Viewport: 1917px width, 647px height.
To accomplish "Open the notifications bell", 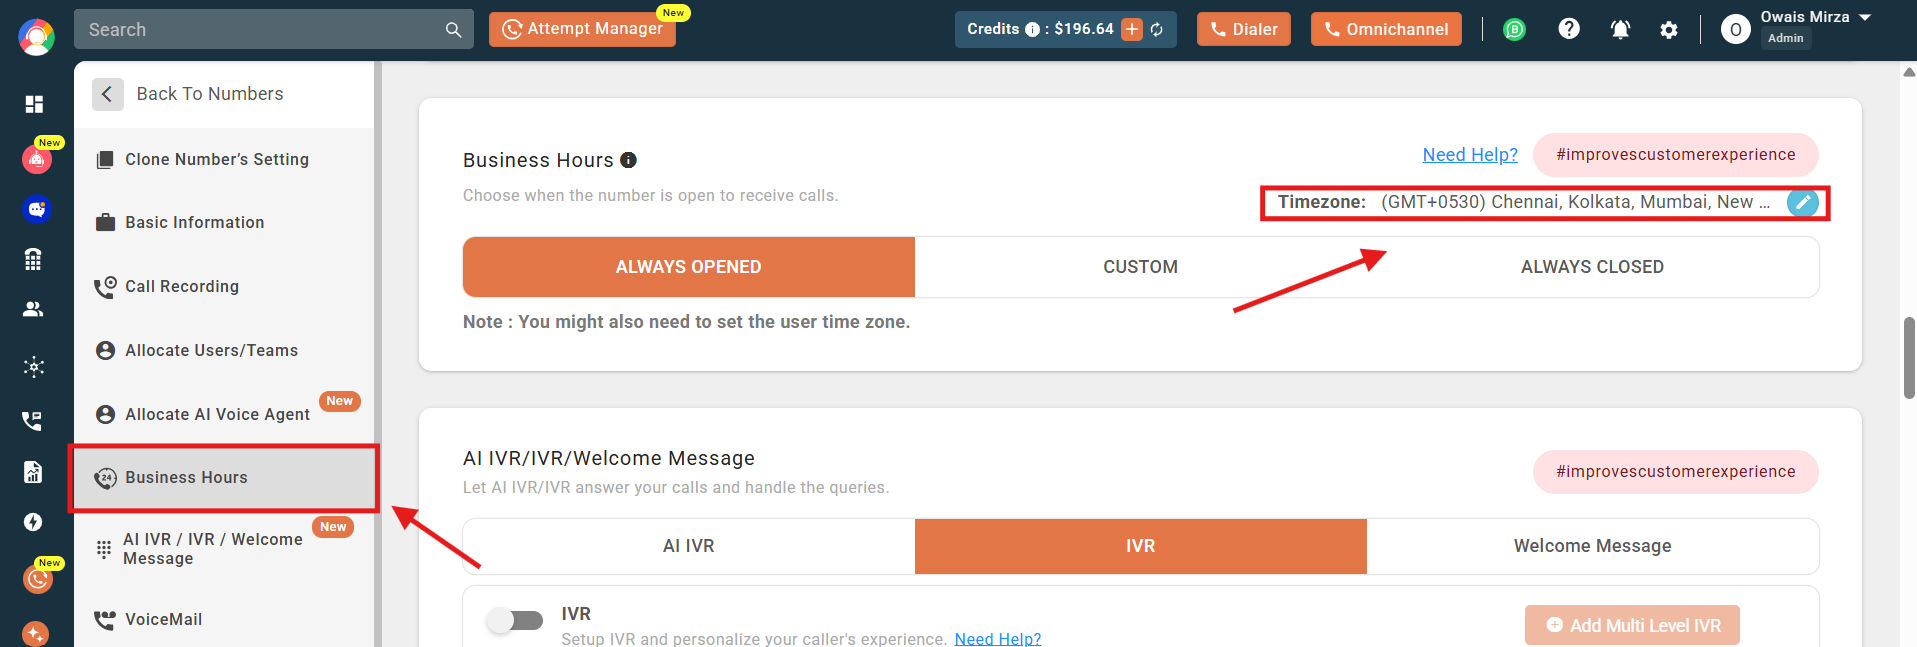I will (x=1620, y=30).
